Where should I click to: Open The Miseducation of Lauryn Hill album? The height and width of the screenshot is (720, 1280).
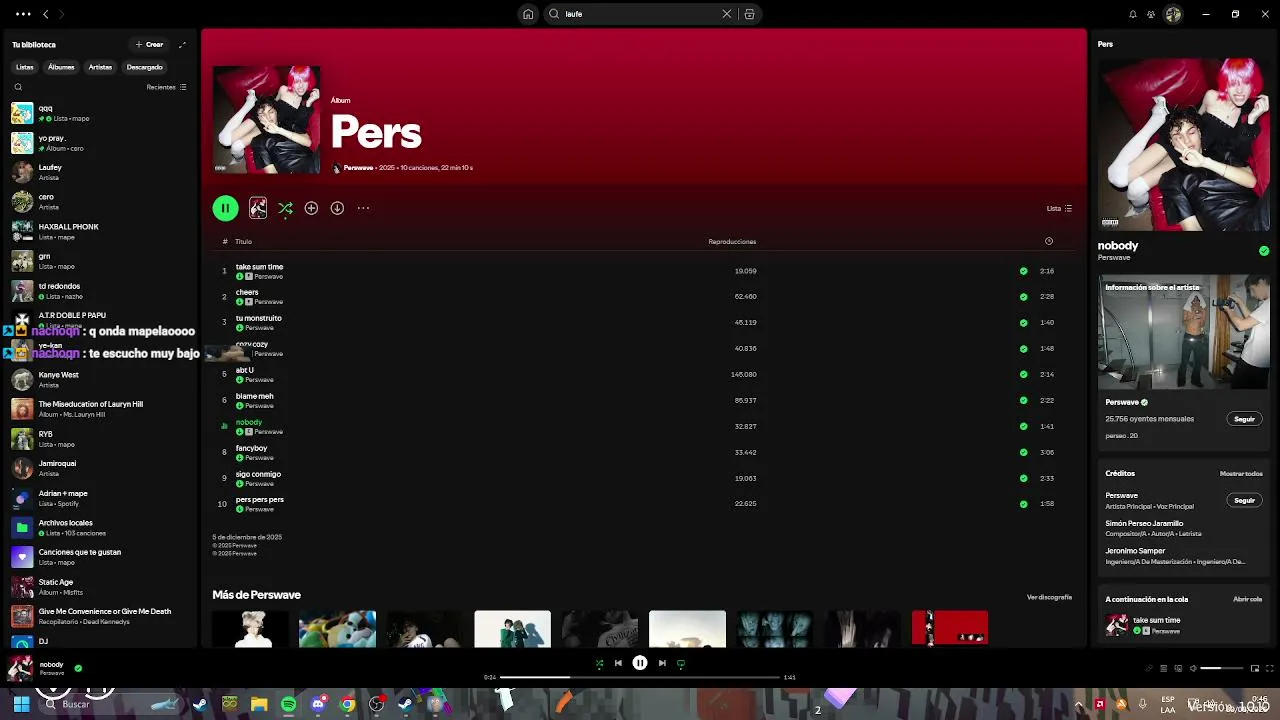(100, 409)
